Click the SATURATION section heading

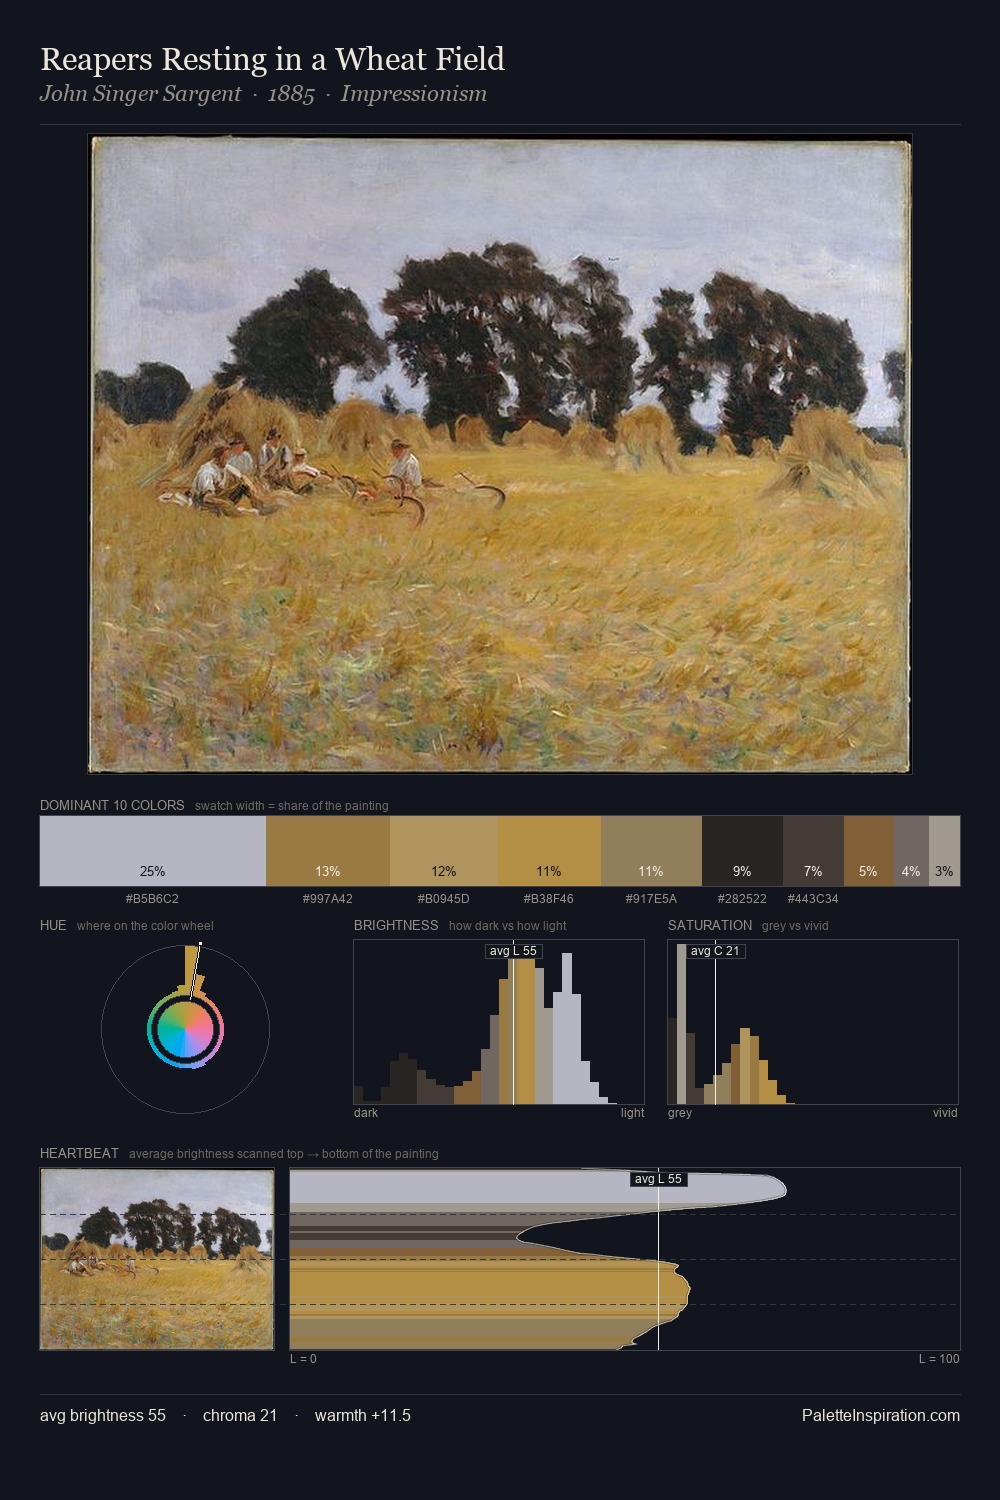(x=710, y=925)
